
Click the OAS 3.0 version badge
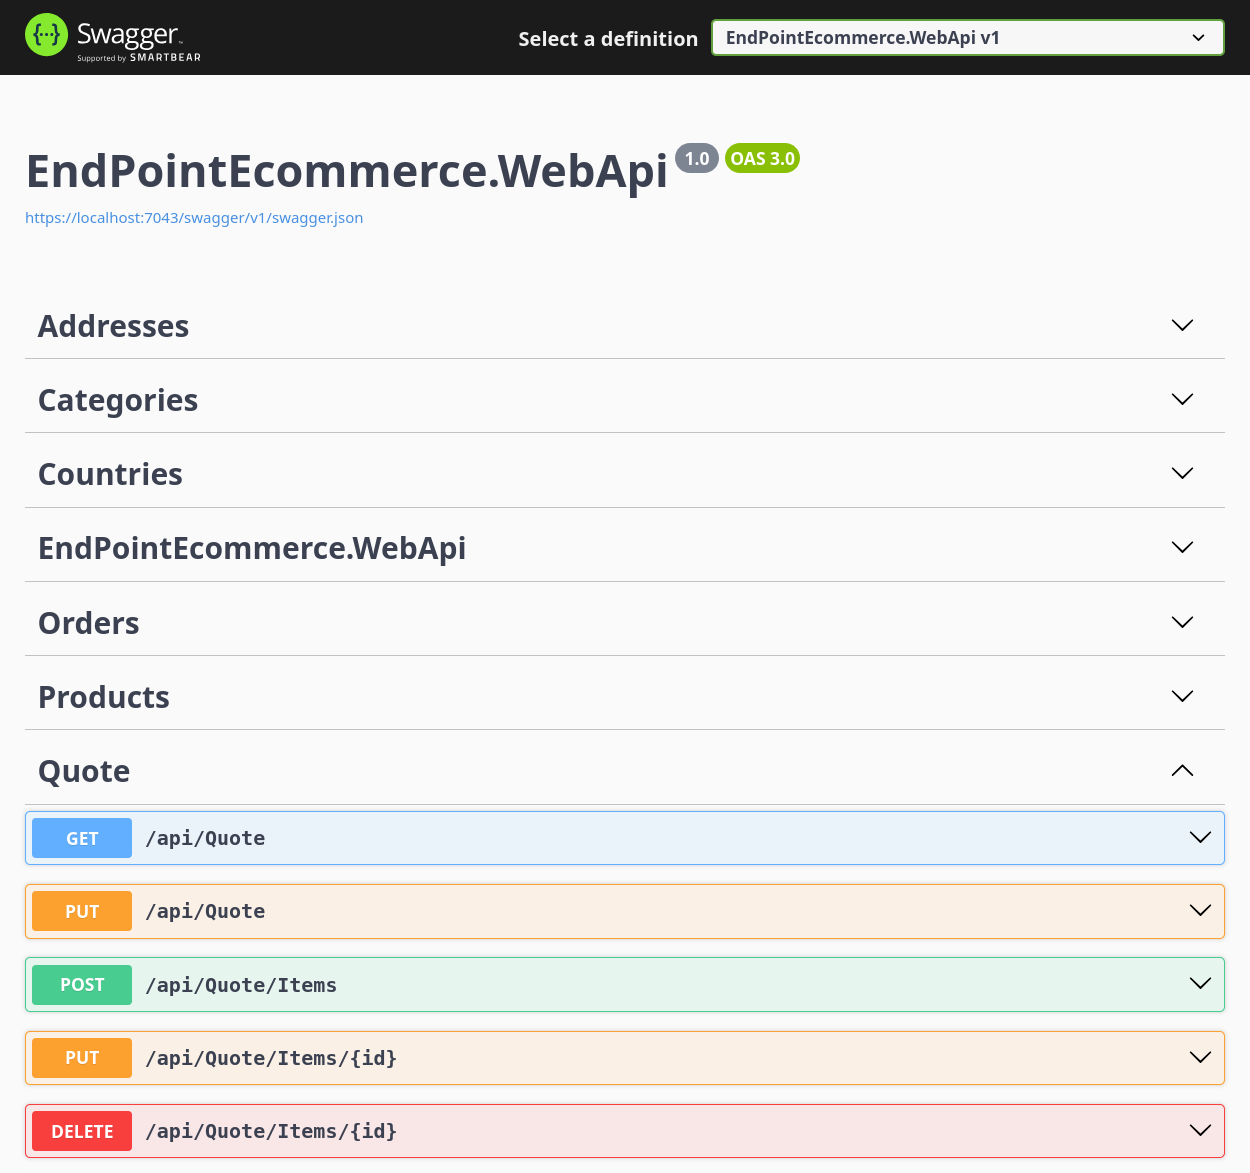click(762, 159)
